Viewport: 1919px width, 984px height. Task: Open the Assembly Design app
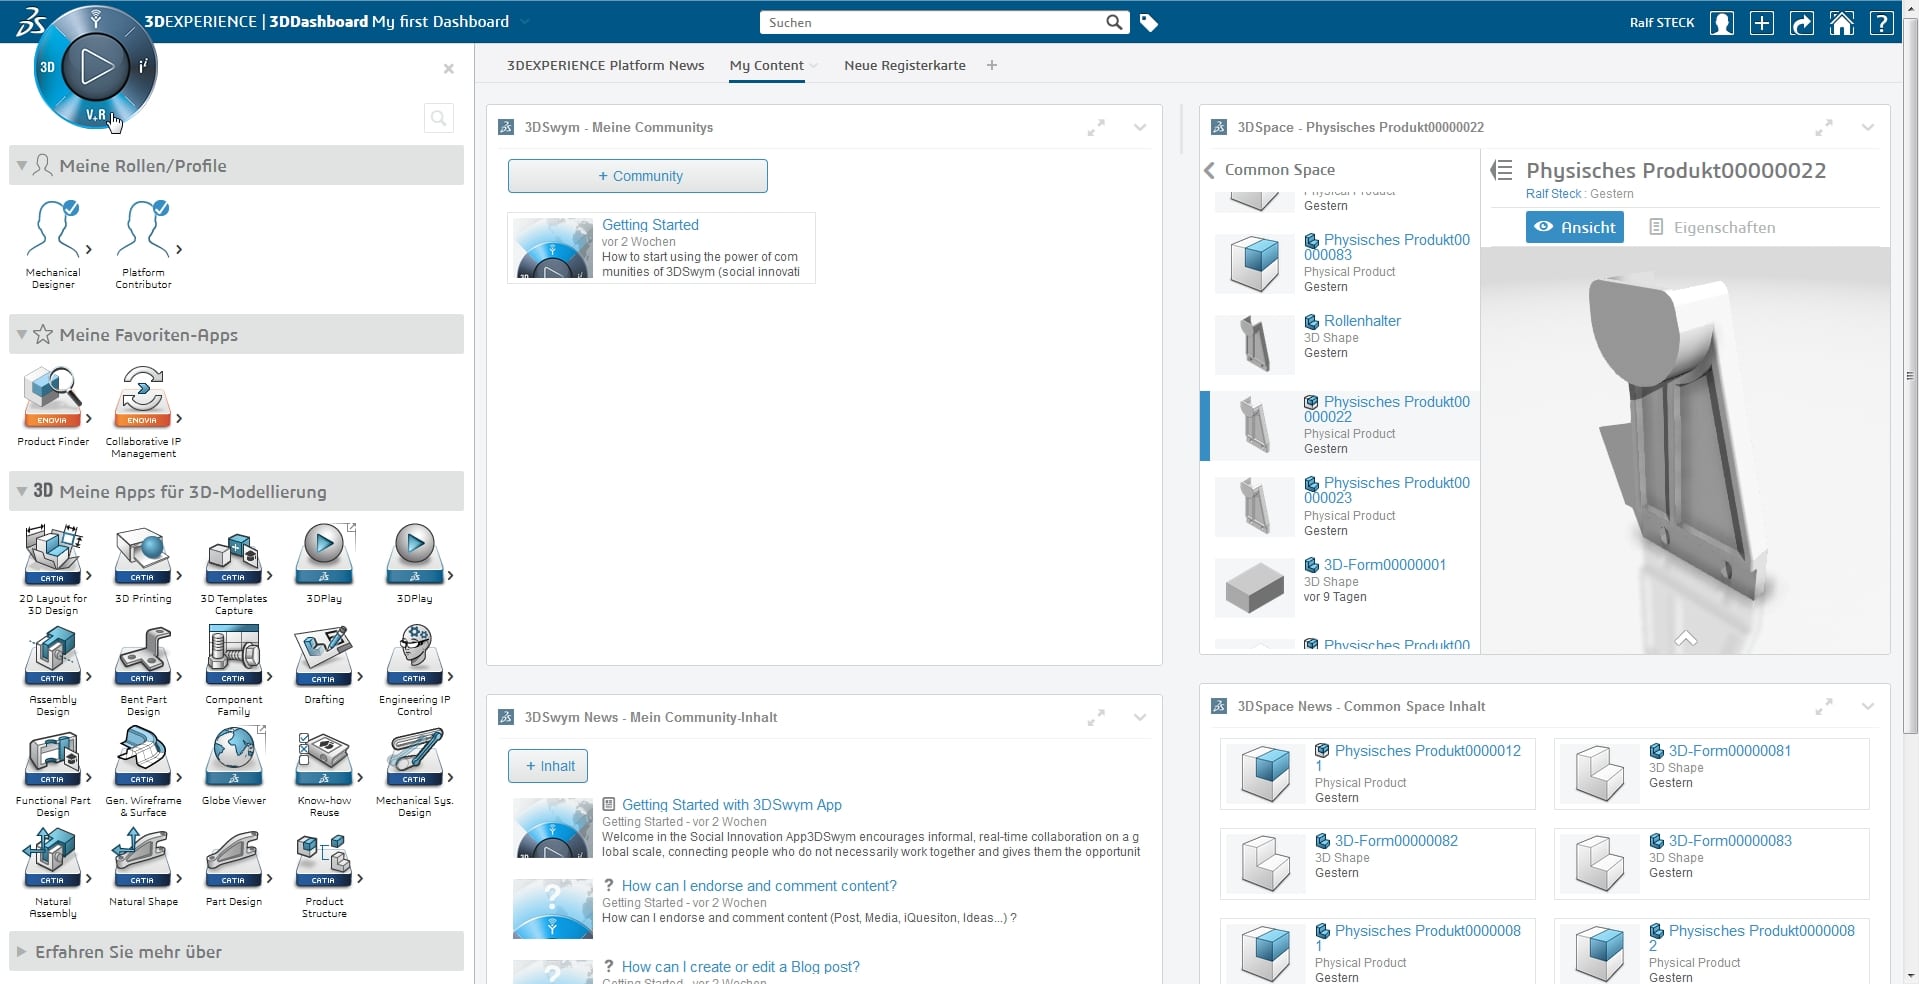click(x=53, y=656)
